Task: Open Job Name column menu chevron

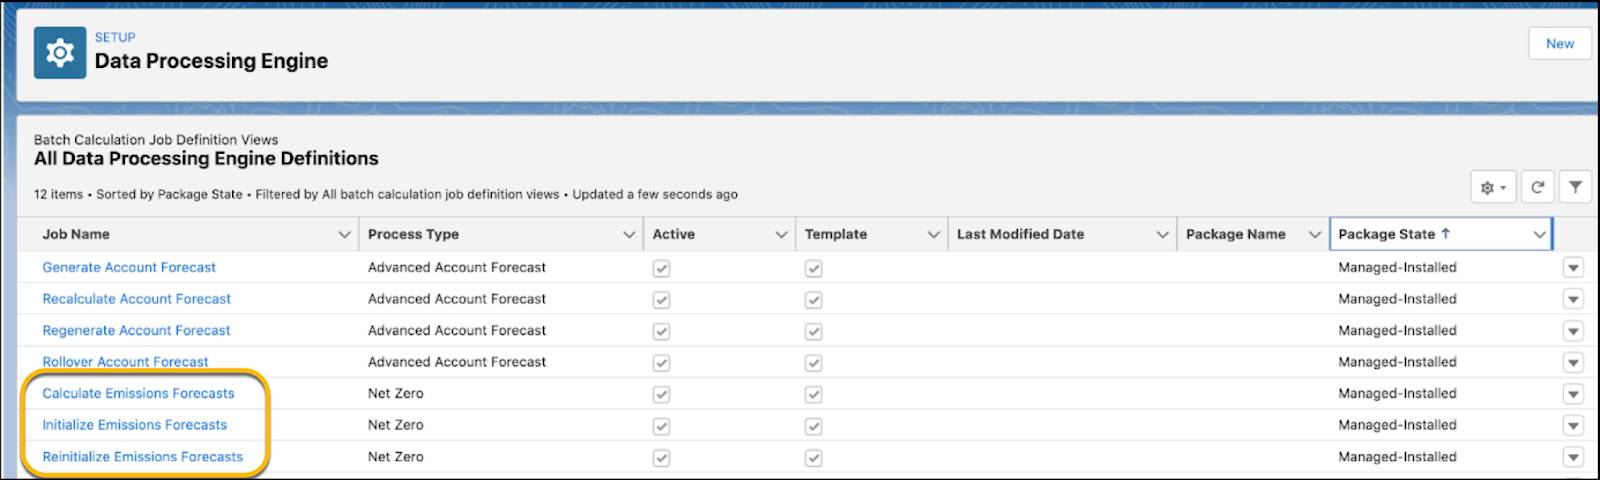Action: [345, 234]
